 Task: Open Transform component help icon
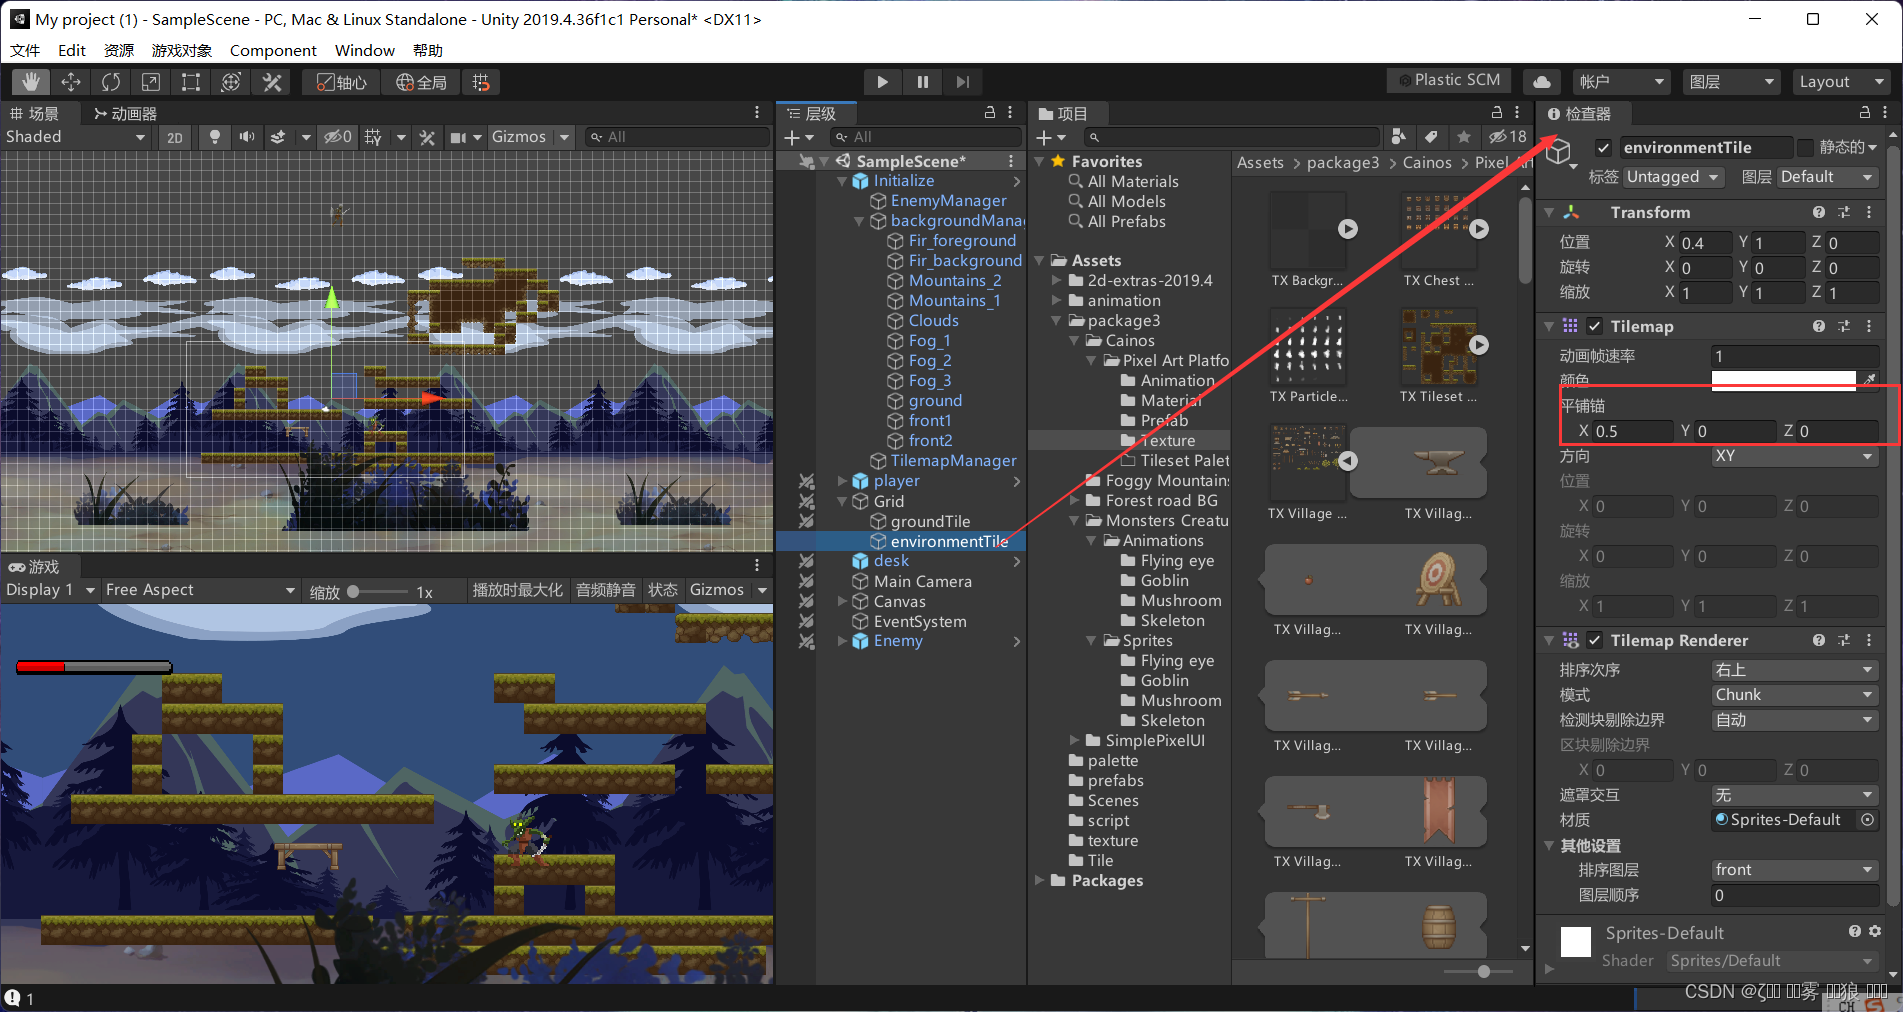point(1819,212)
